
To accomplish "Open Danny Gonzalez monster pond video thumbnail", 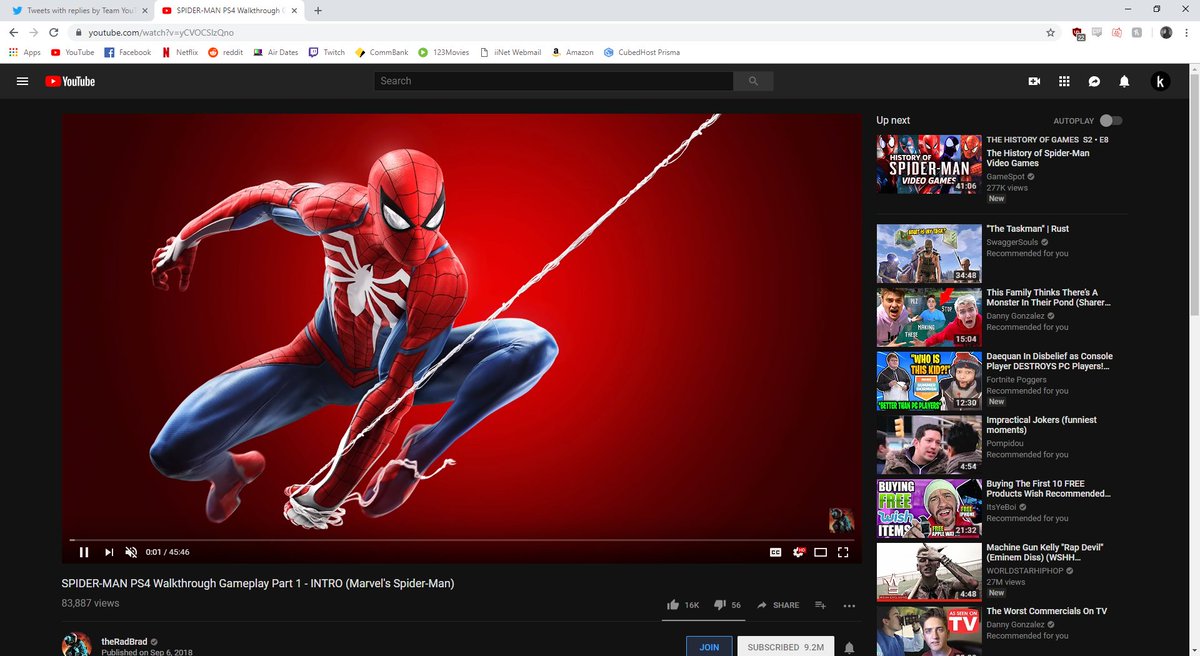I will click(929, 317).
